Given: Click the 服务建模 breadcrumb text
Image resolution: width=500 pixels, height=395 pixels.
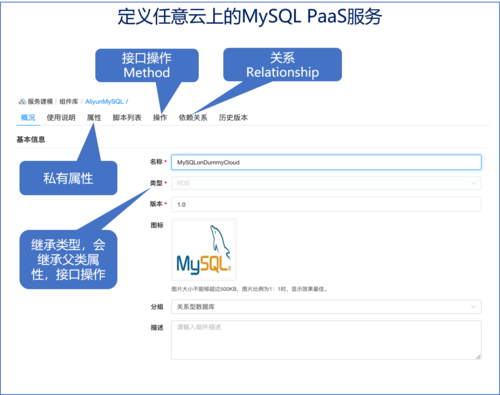Looking at the screenshot, I should pos(40,101).
